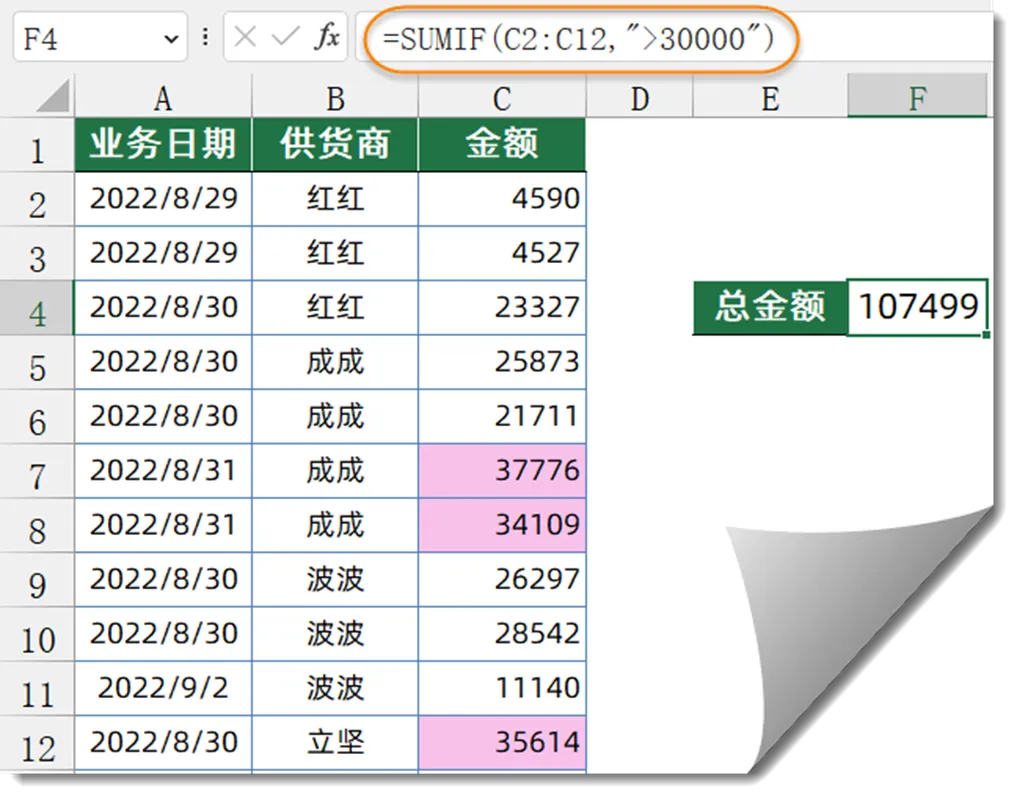Open the Name Box dropdown arrow
1017x797 pixels.
[172, 39]
